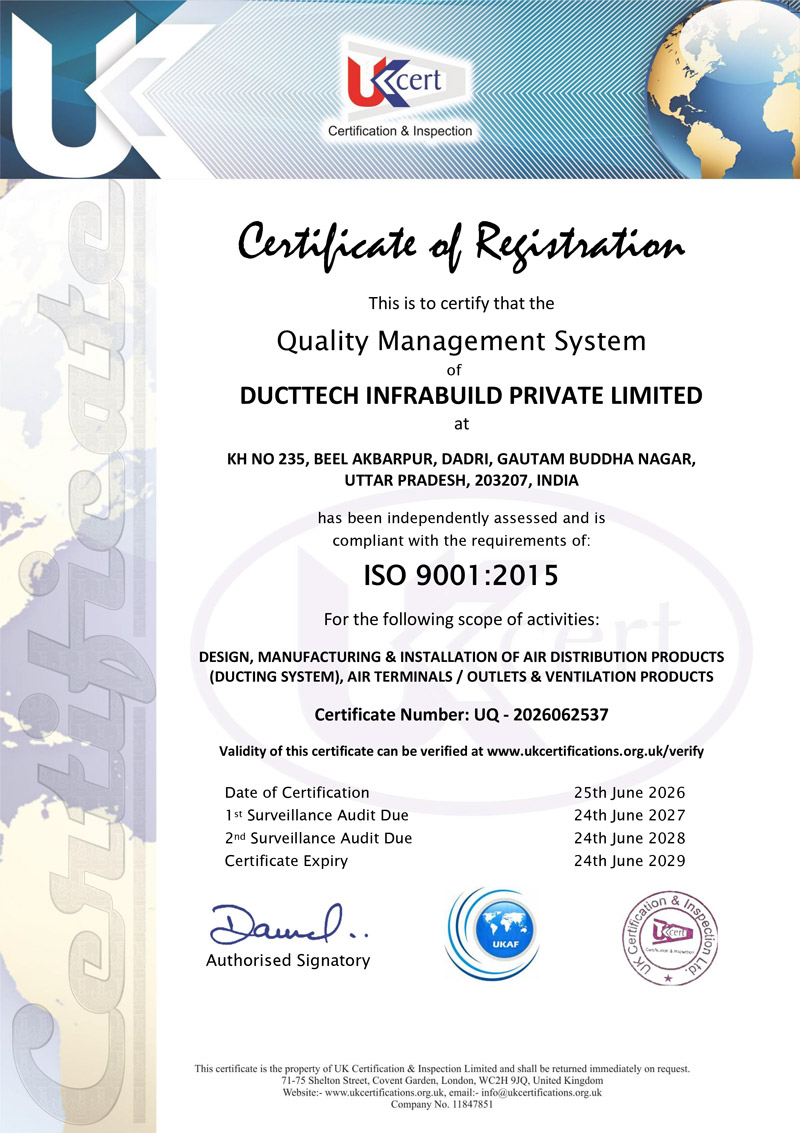Click the UK Certification & Inspection Ltd. round stamp

coord(670,937)
